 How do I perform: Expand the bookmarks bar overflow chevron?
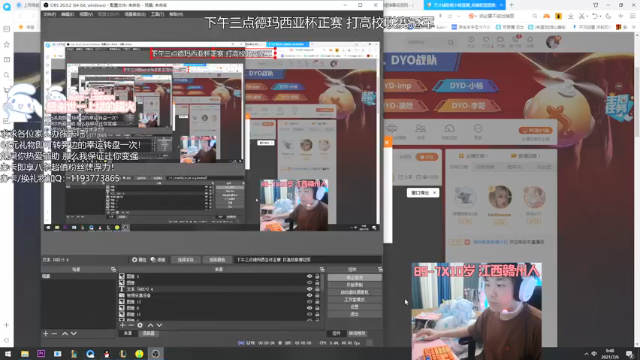[634, 27]
